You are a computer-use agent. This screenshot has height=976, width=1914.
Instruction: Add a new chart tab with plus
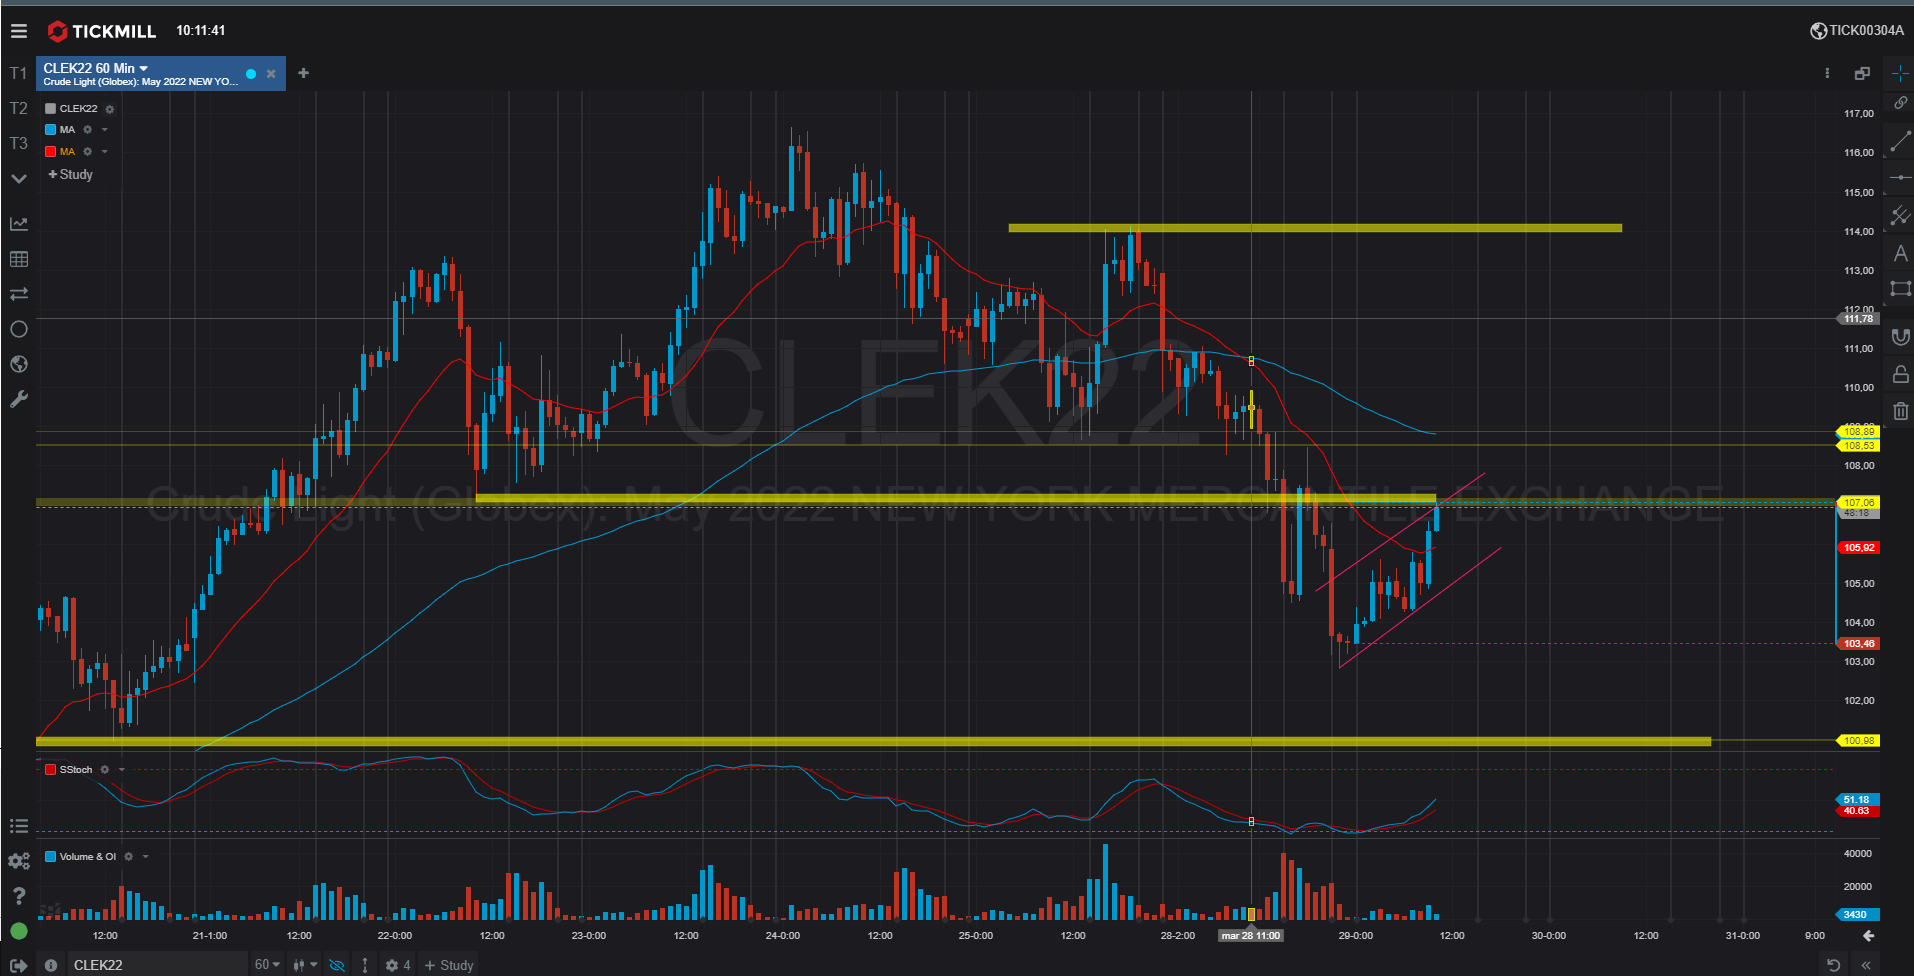point(303,73)
